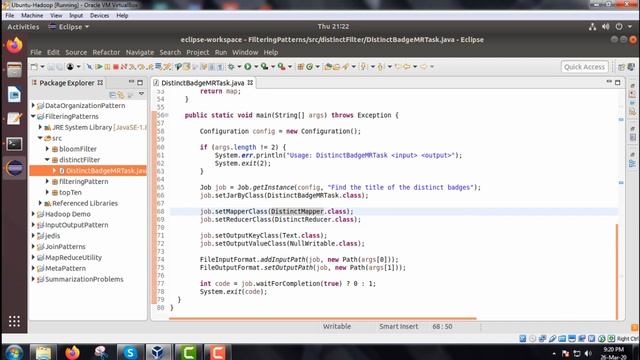640x360 pixels.
Task: Click the Open Type icon in the toolbar
Action: pos(328,67)
